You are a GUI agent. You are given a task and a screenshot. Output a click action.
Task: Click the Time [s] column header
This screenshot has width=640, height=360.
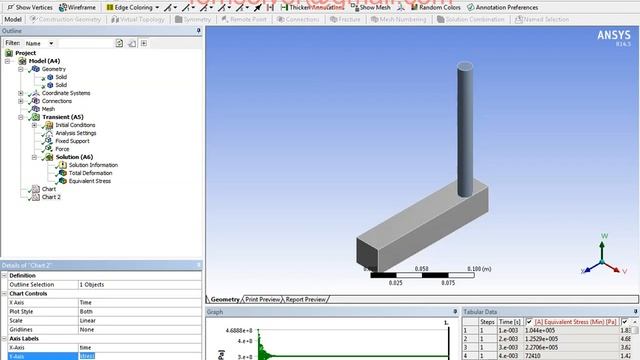tap(509, 322)
